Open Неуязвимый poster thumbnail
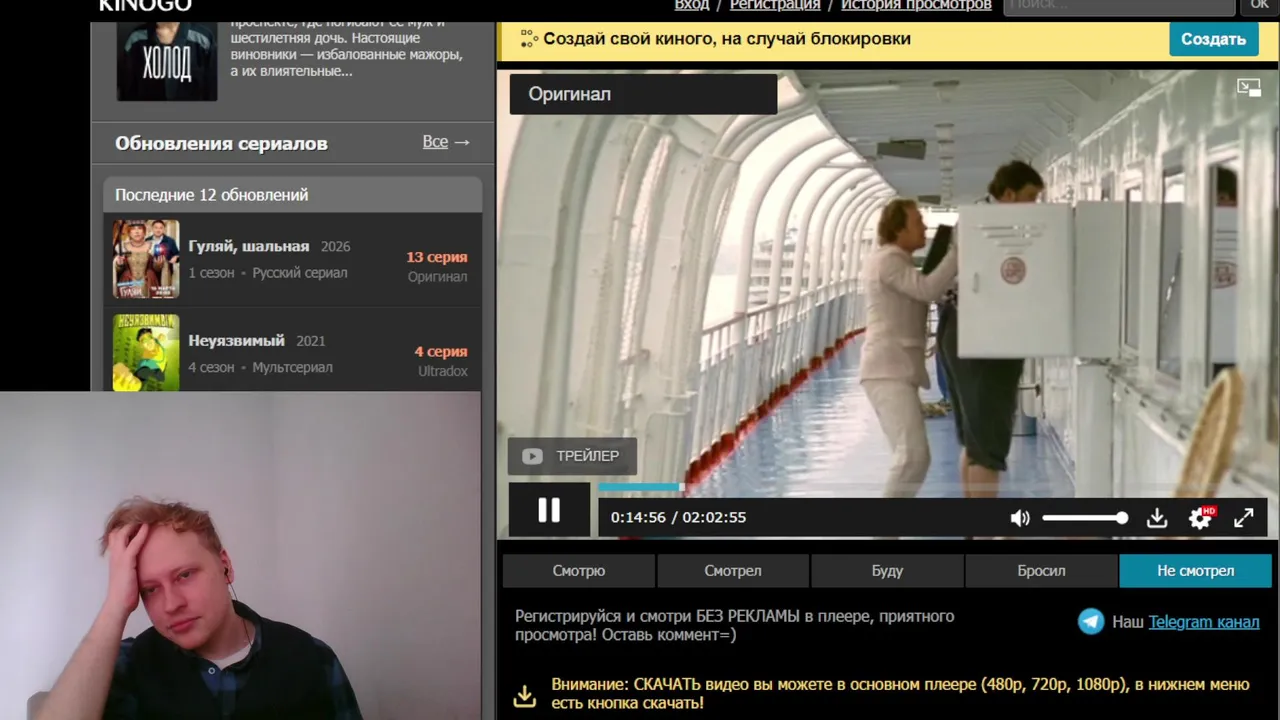The image size is (1280, 720). click(x=146, y=352)
